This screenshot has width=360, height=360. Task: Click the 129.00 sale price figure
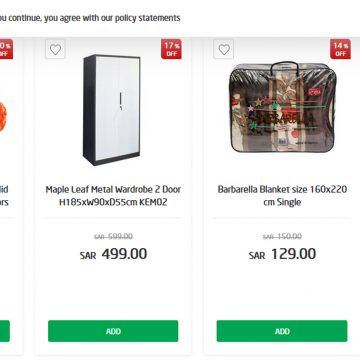[293, 254]
